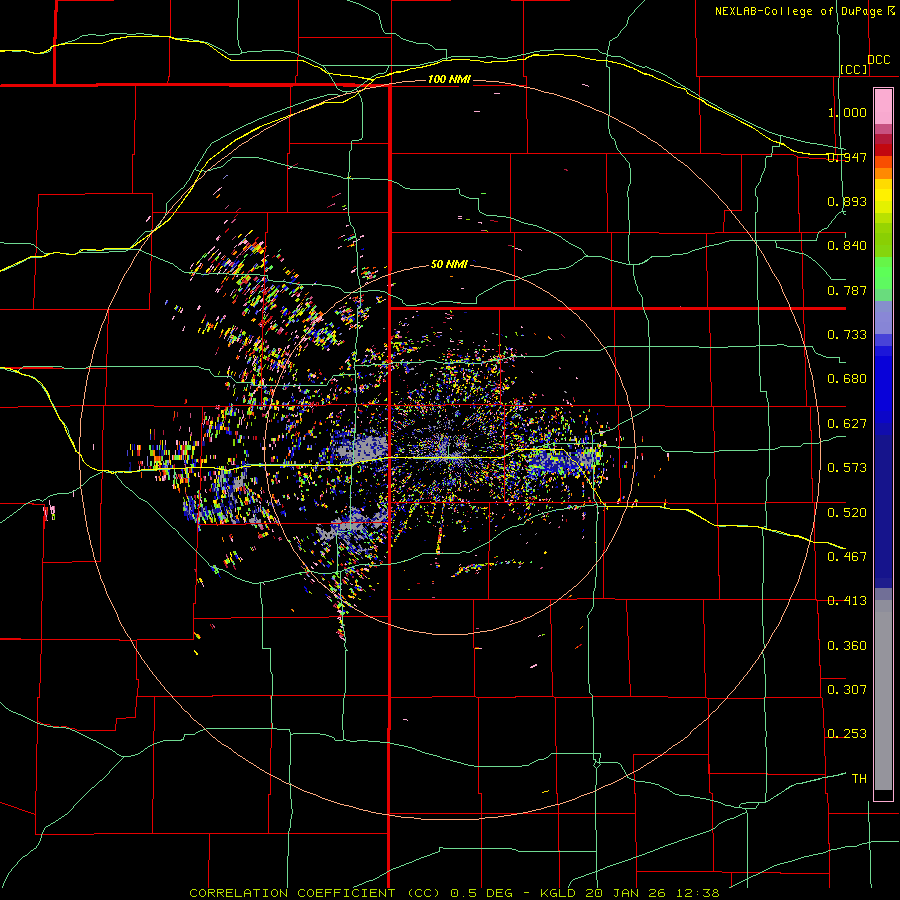Pick the 0.840 scale label

[847, 246]
